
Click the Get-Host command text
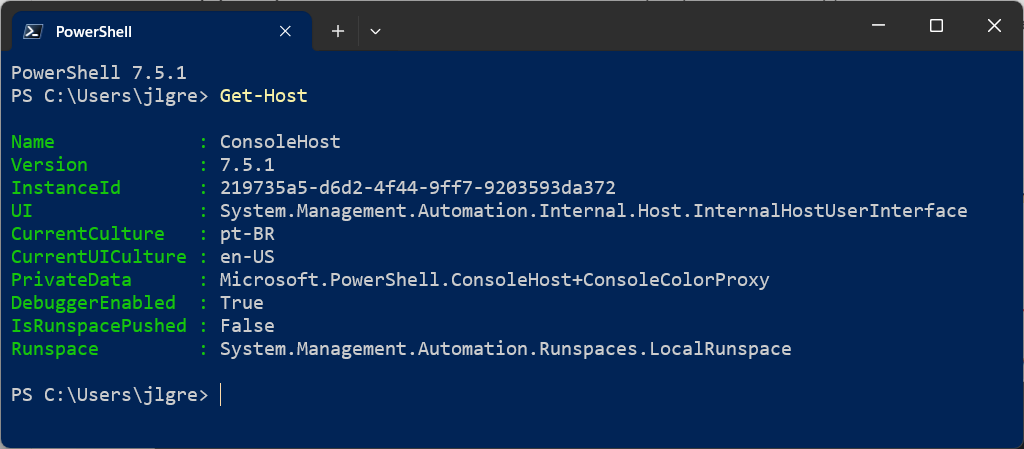click(x=263, y=96)
